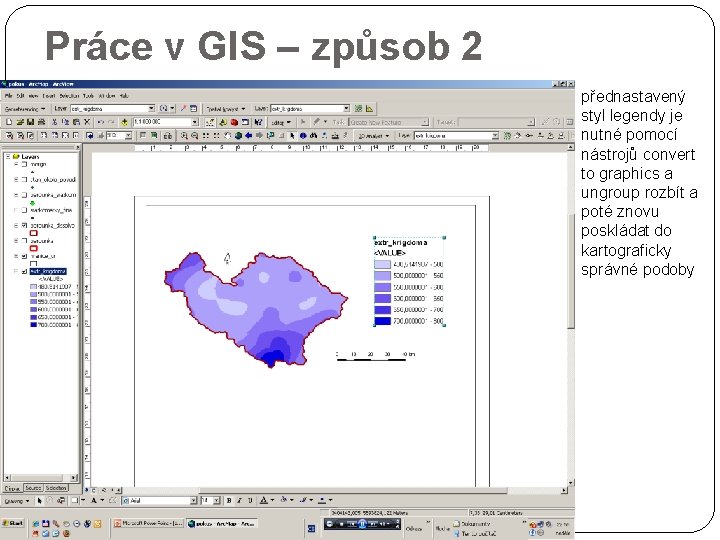
Task: Click the Save icon
Action: pyautogui.click(x=30, y=122)
